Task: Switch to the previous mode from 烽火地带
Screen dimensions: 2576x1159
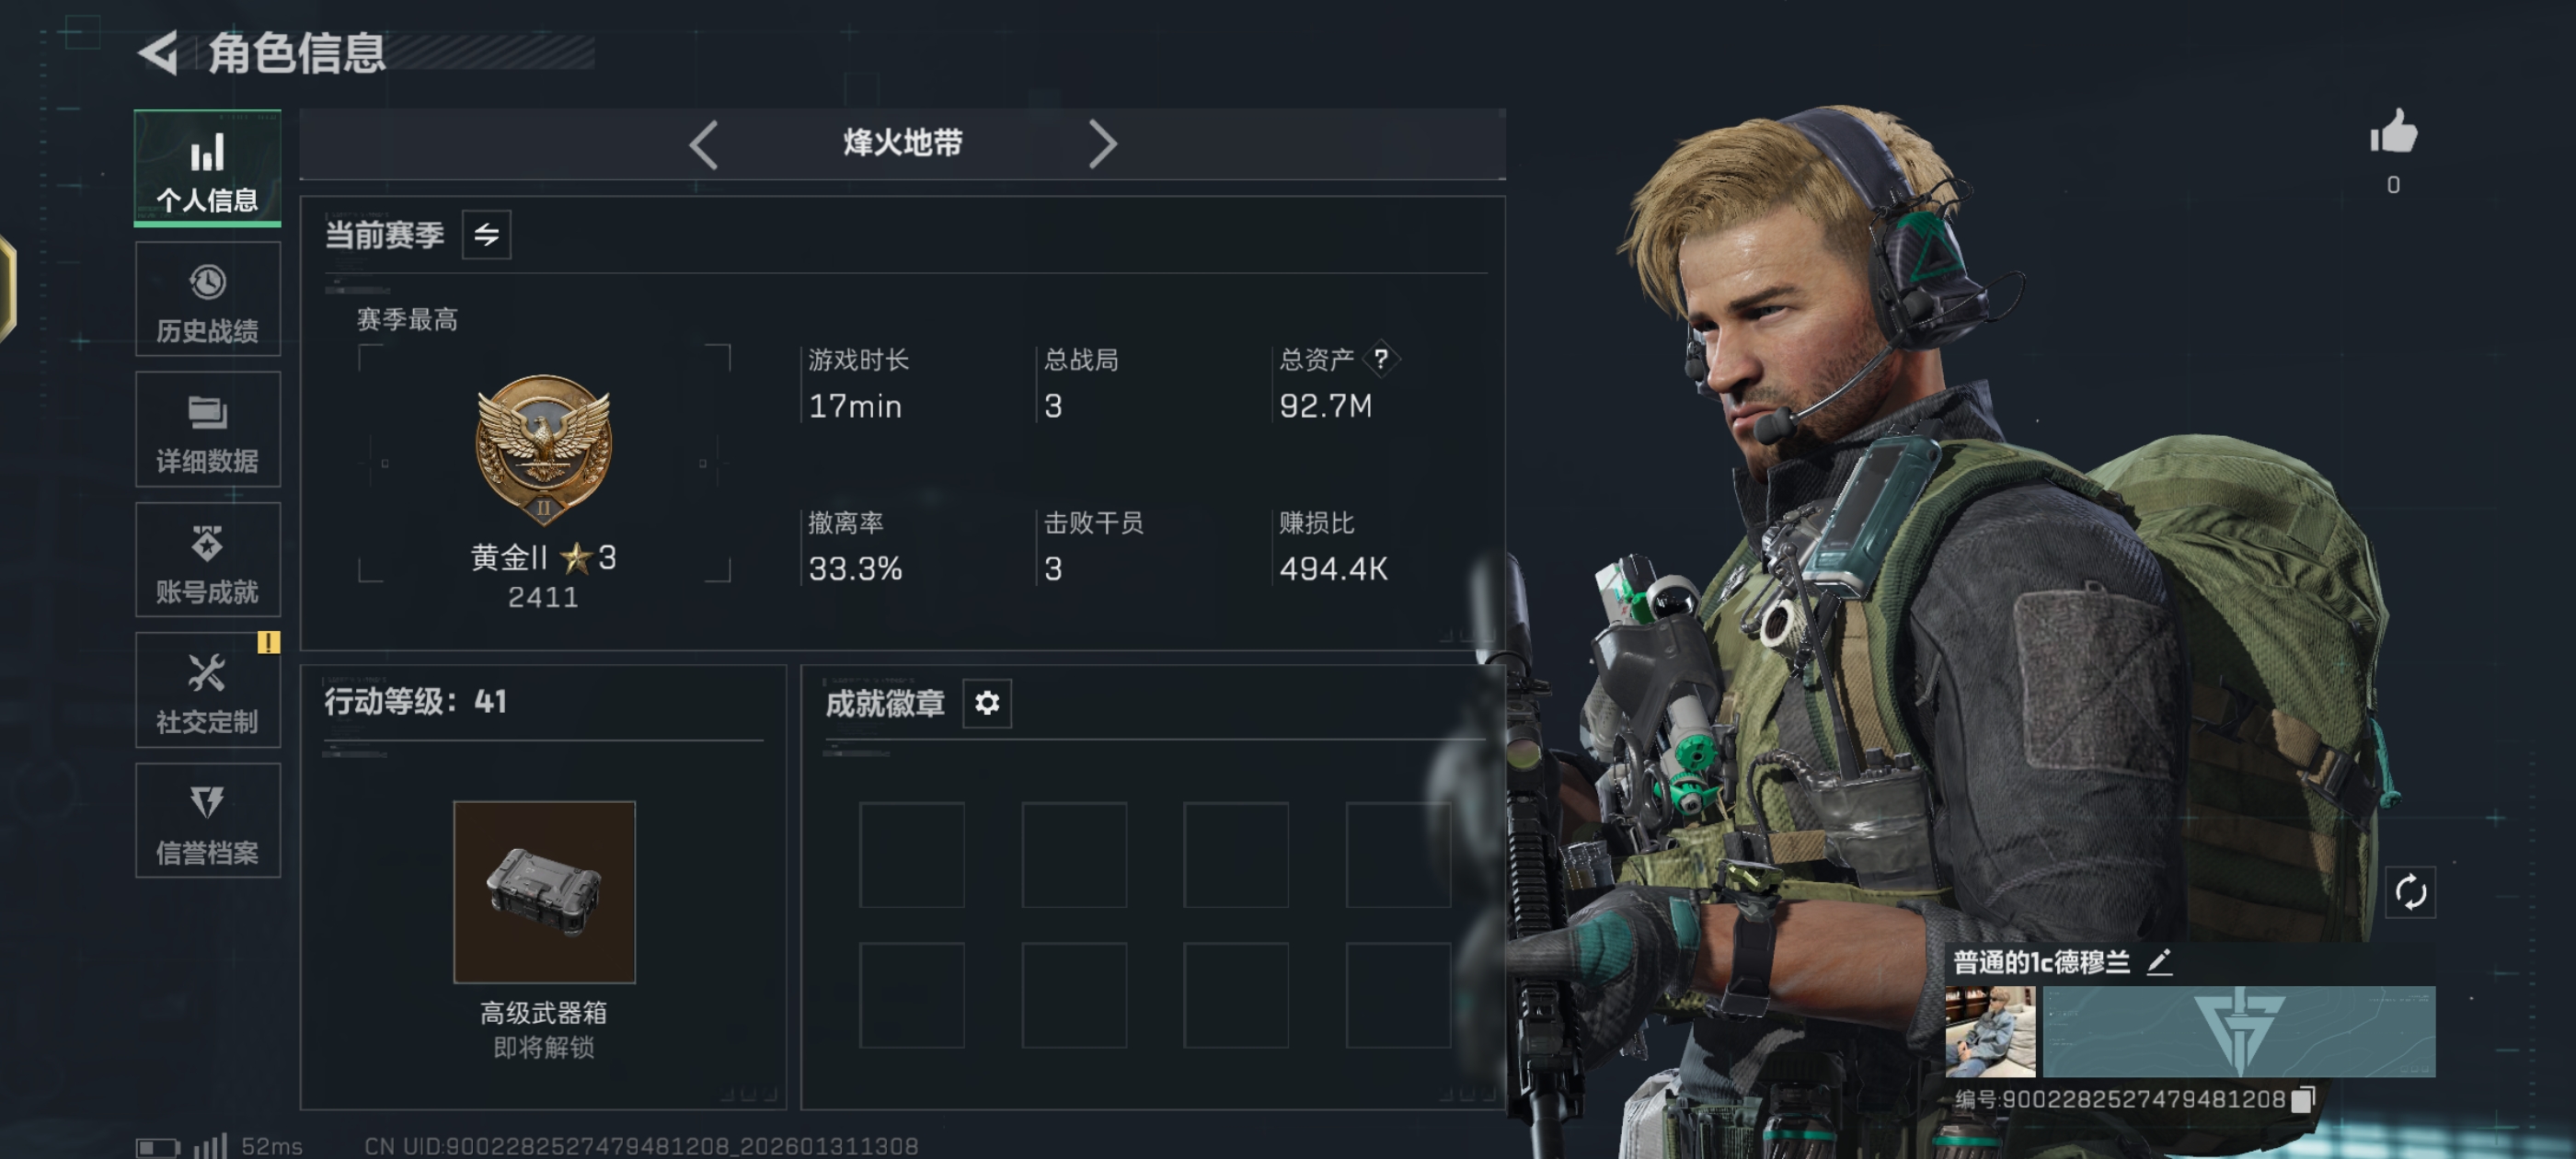Action: (x=704, y=145)
